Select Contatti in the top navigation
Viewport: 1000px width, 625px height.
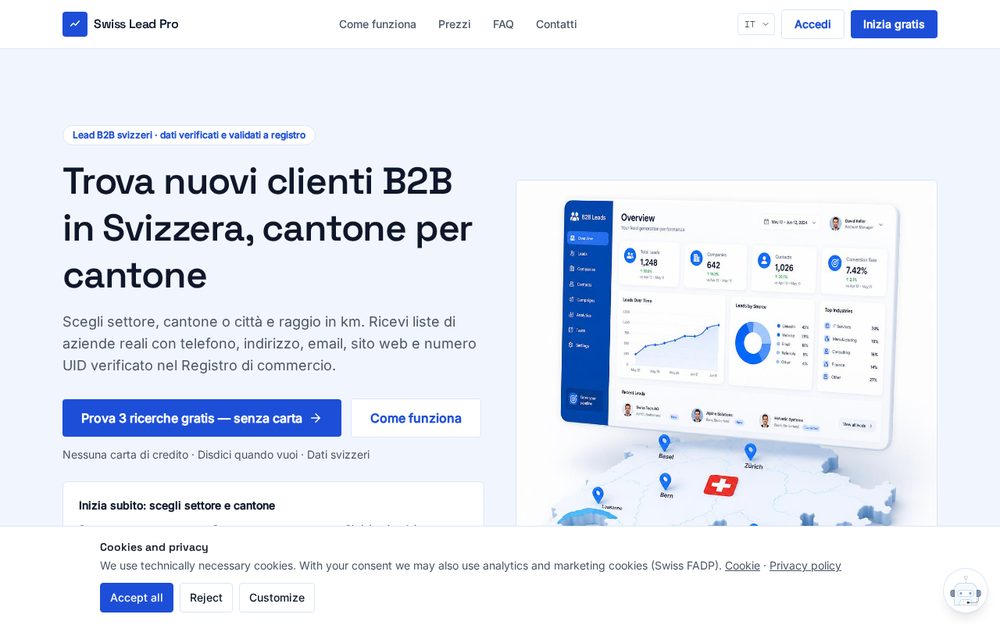pos(556,24)
